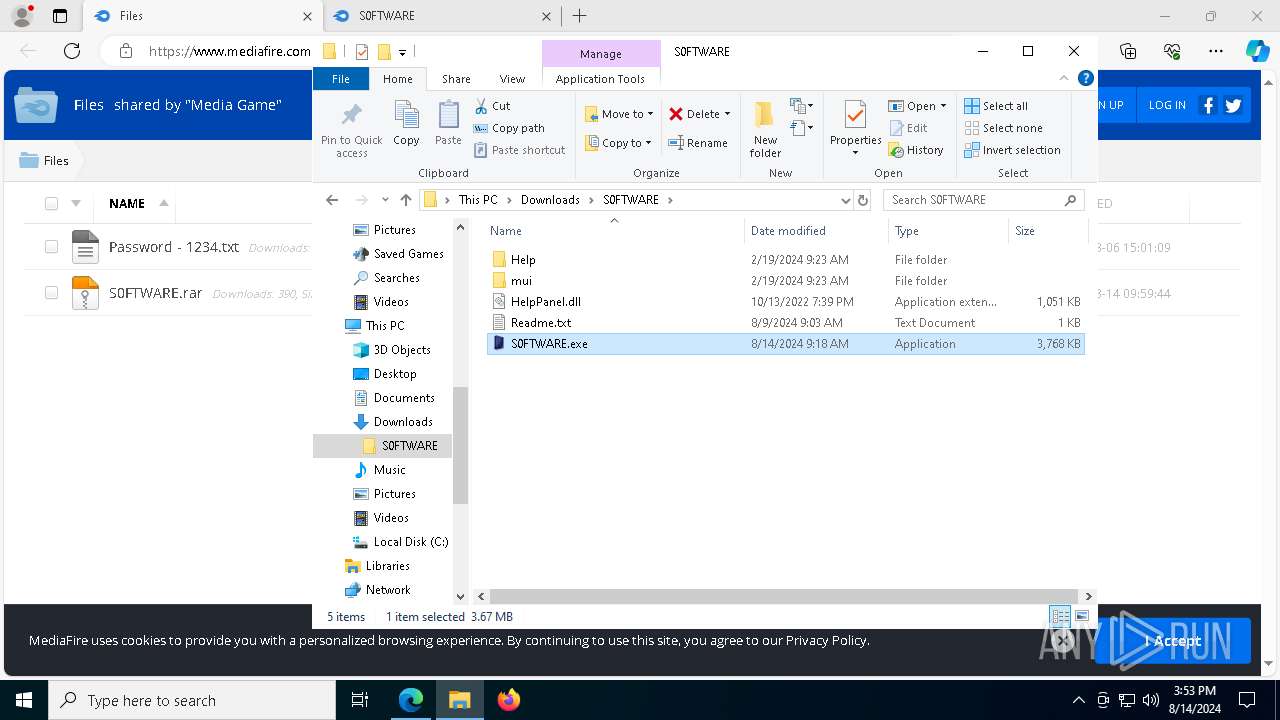Select Desktop in navigation pane
This screenshot has width=1280, height=720.
395,374
